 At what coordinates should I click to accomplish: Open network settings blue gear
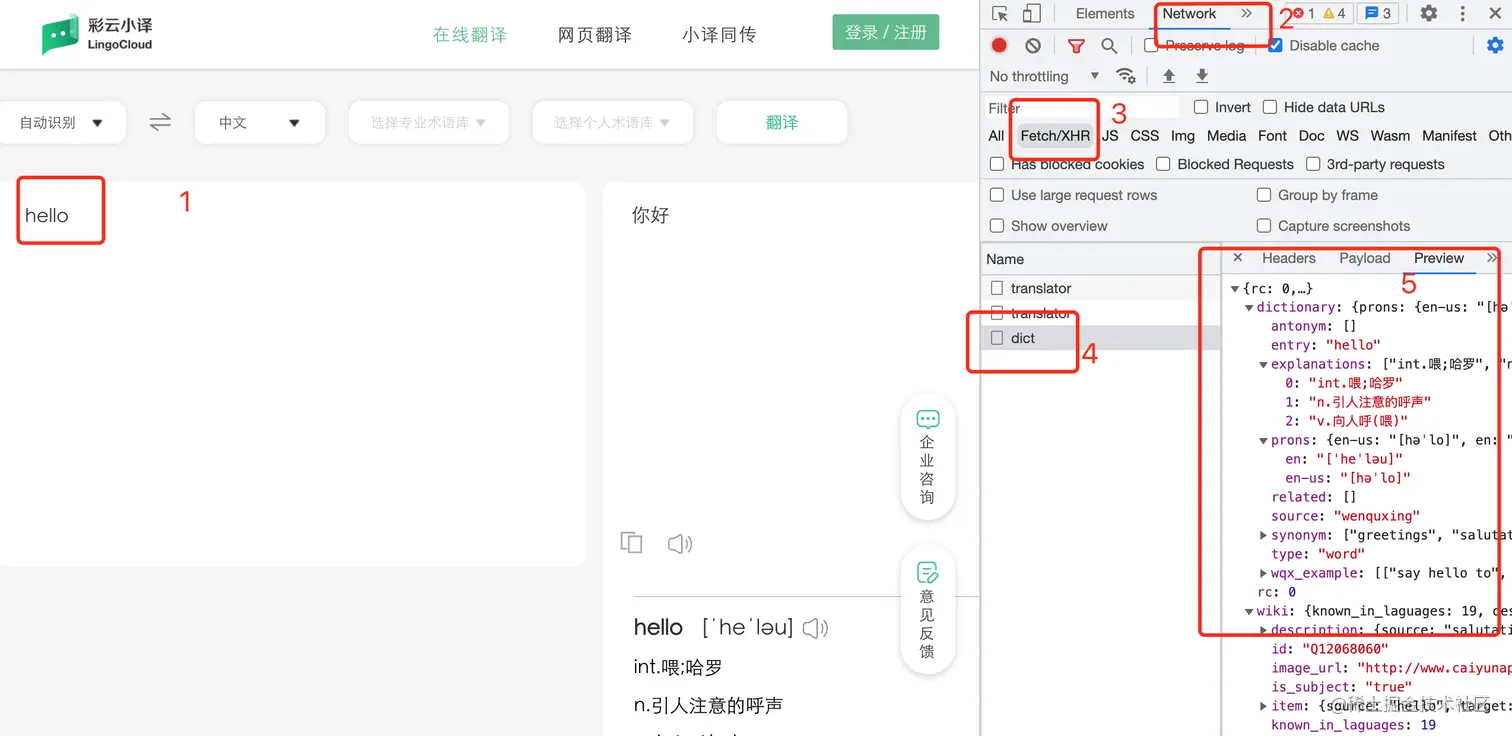(1495, 45)
